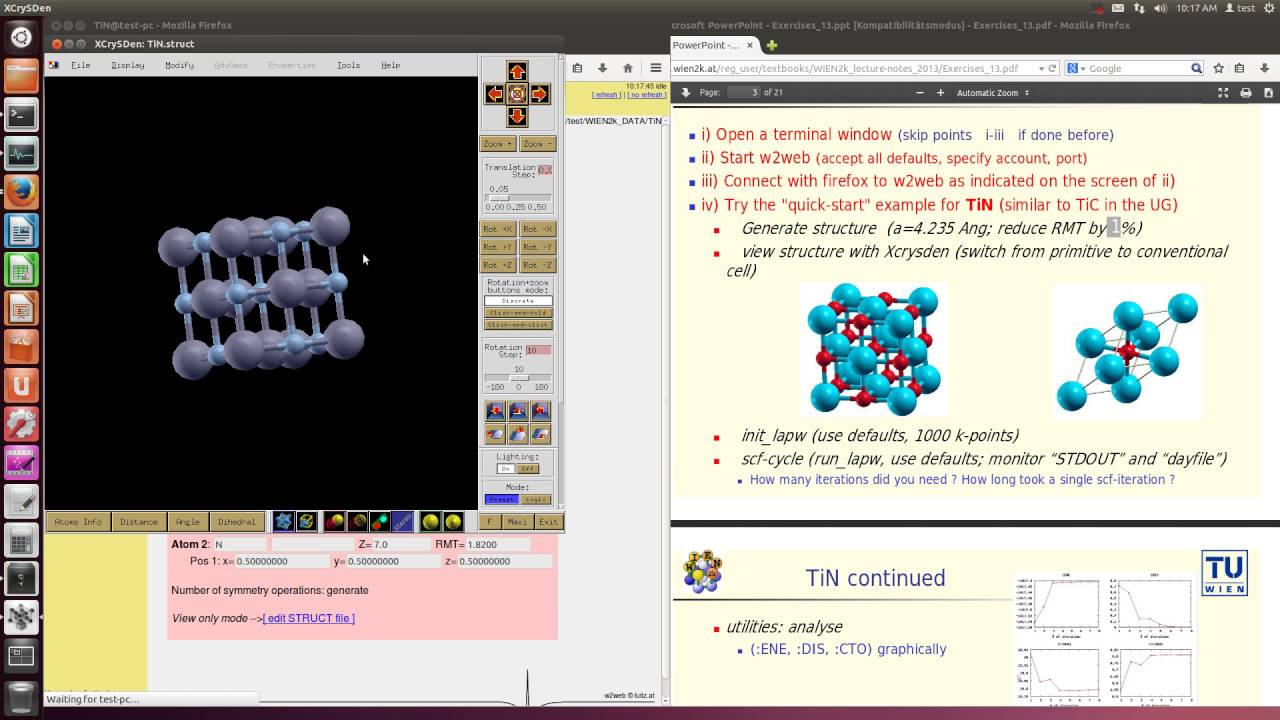The image size is (1280, 720).
Task: Print the PDF from the viewer toolbar
Action: pos(1246,93)
